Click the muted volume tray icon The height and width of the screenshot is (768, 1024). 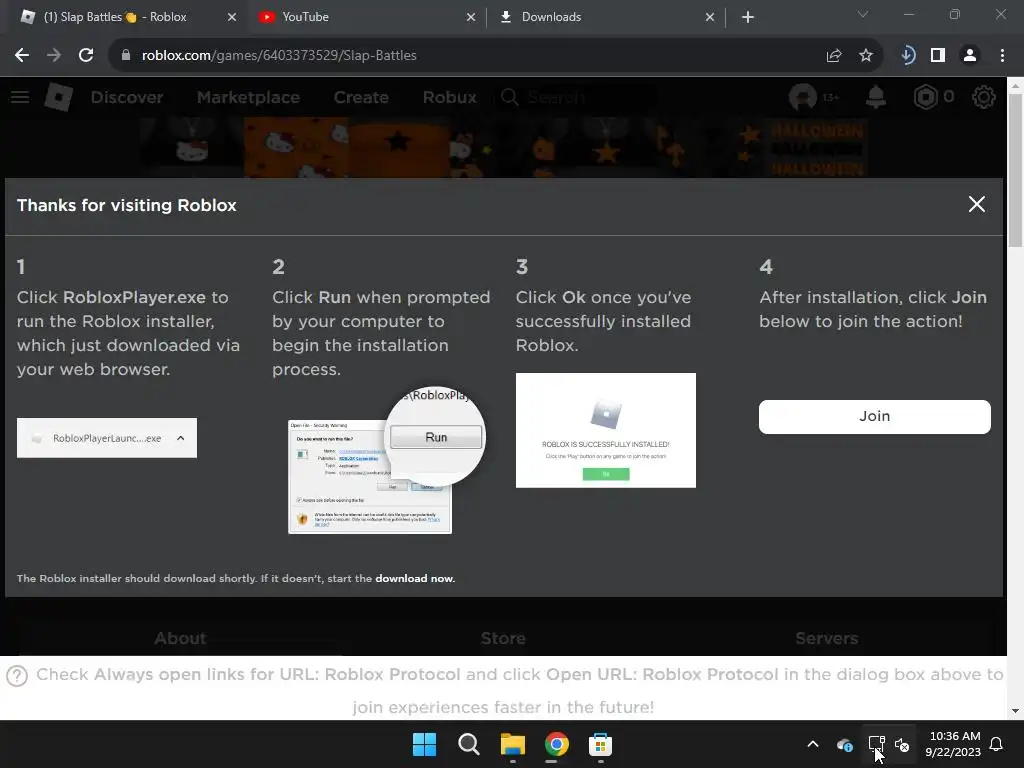coord(902,744)
